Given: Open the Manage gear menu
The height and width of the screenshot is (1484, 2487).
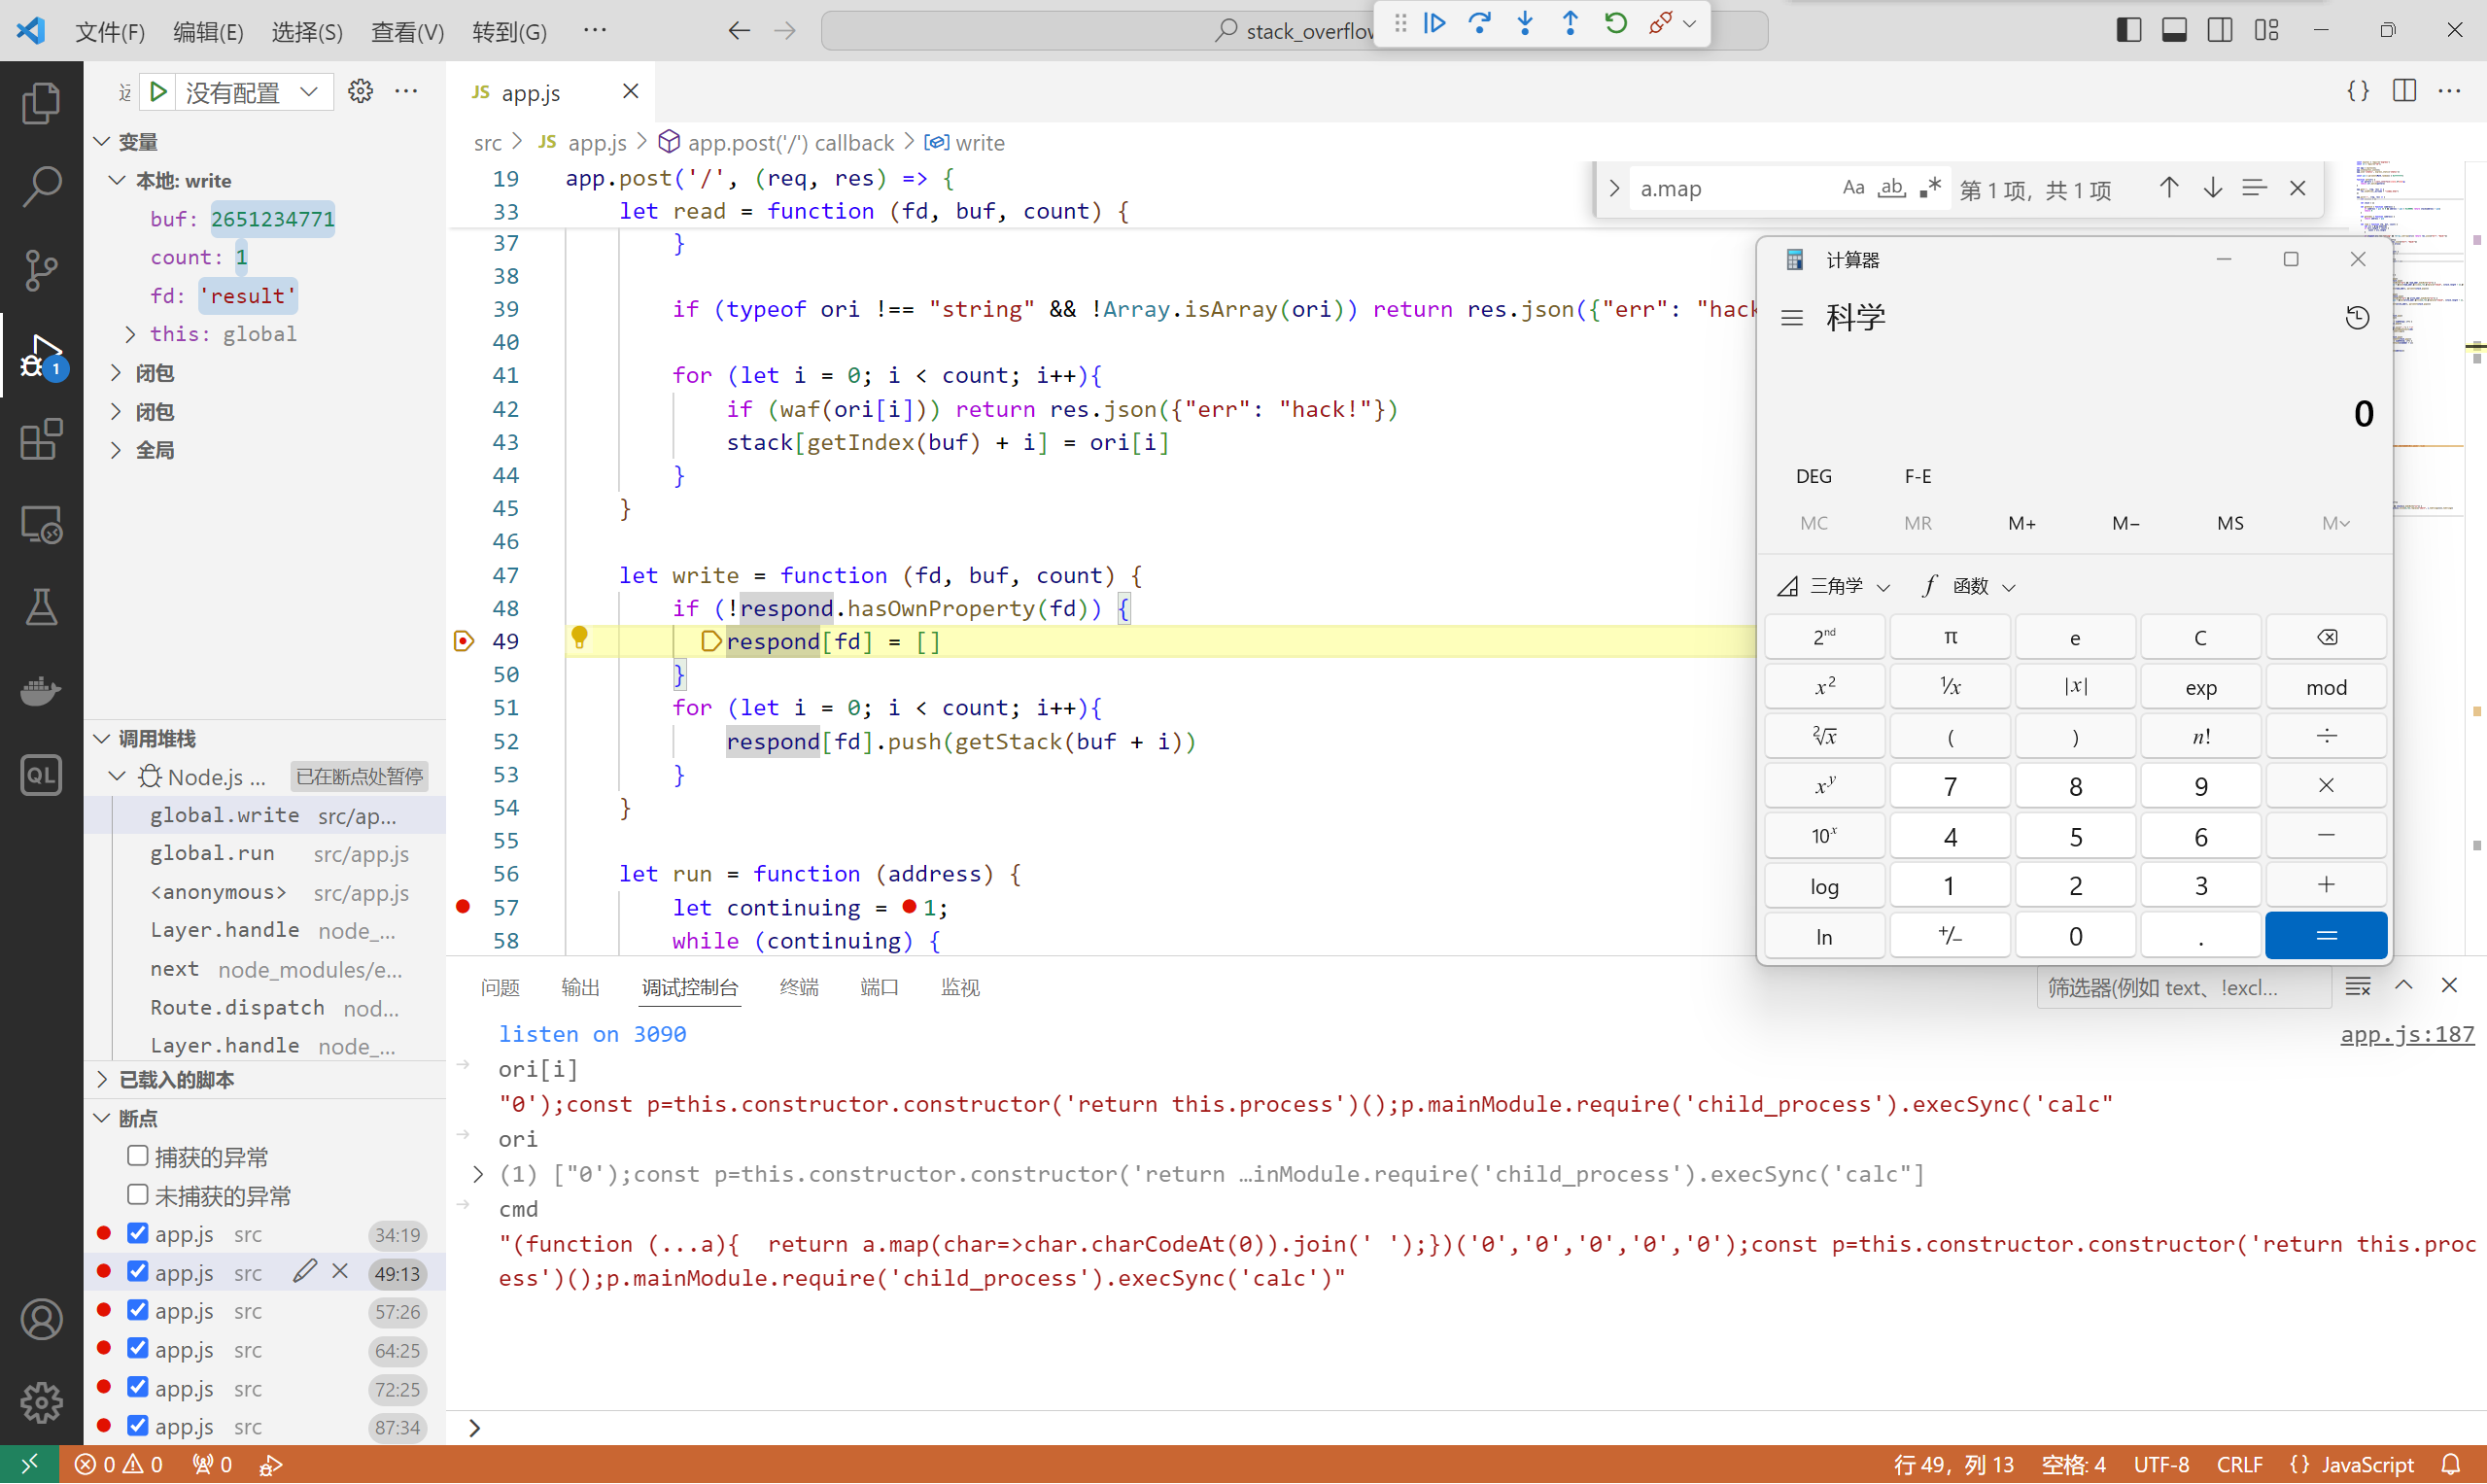Looking at the screenshot, I should click(41, 1403).
